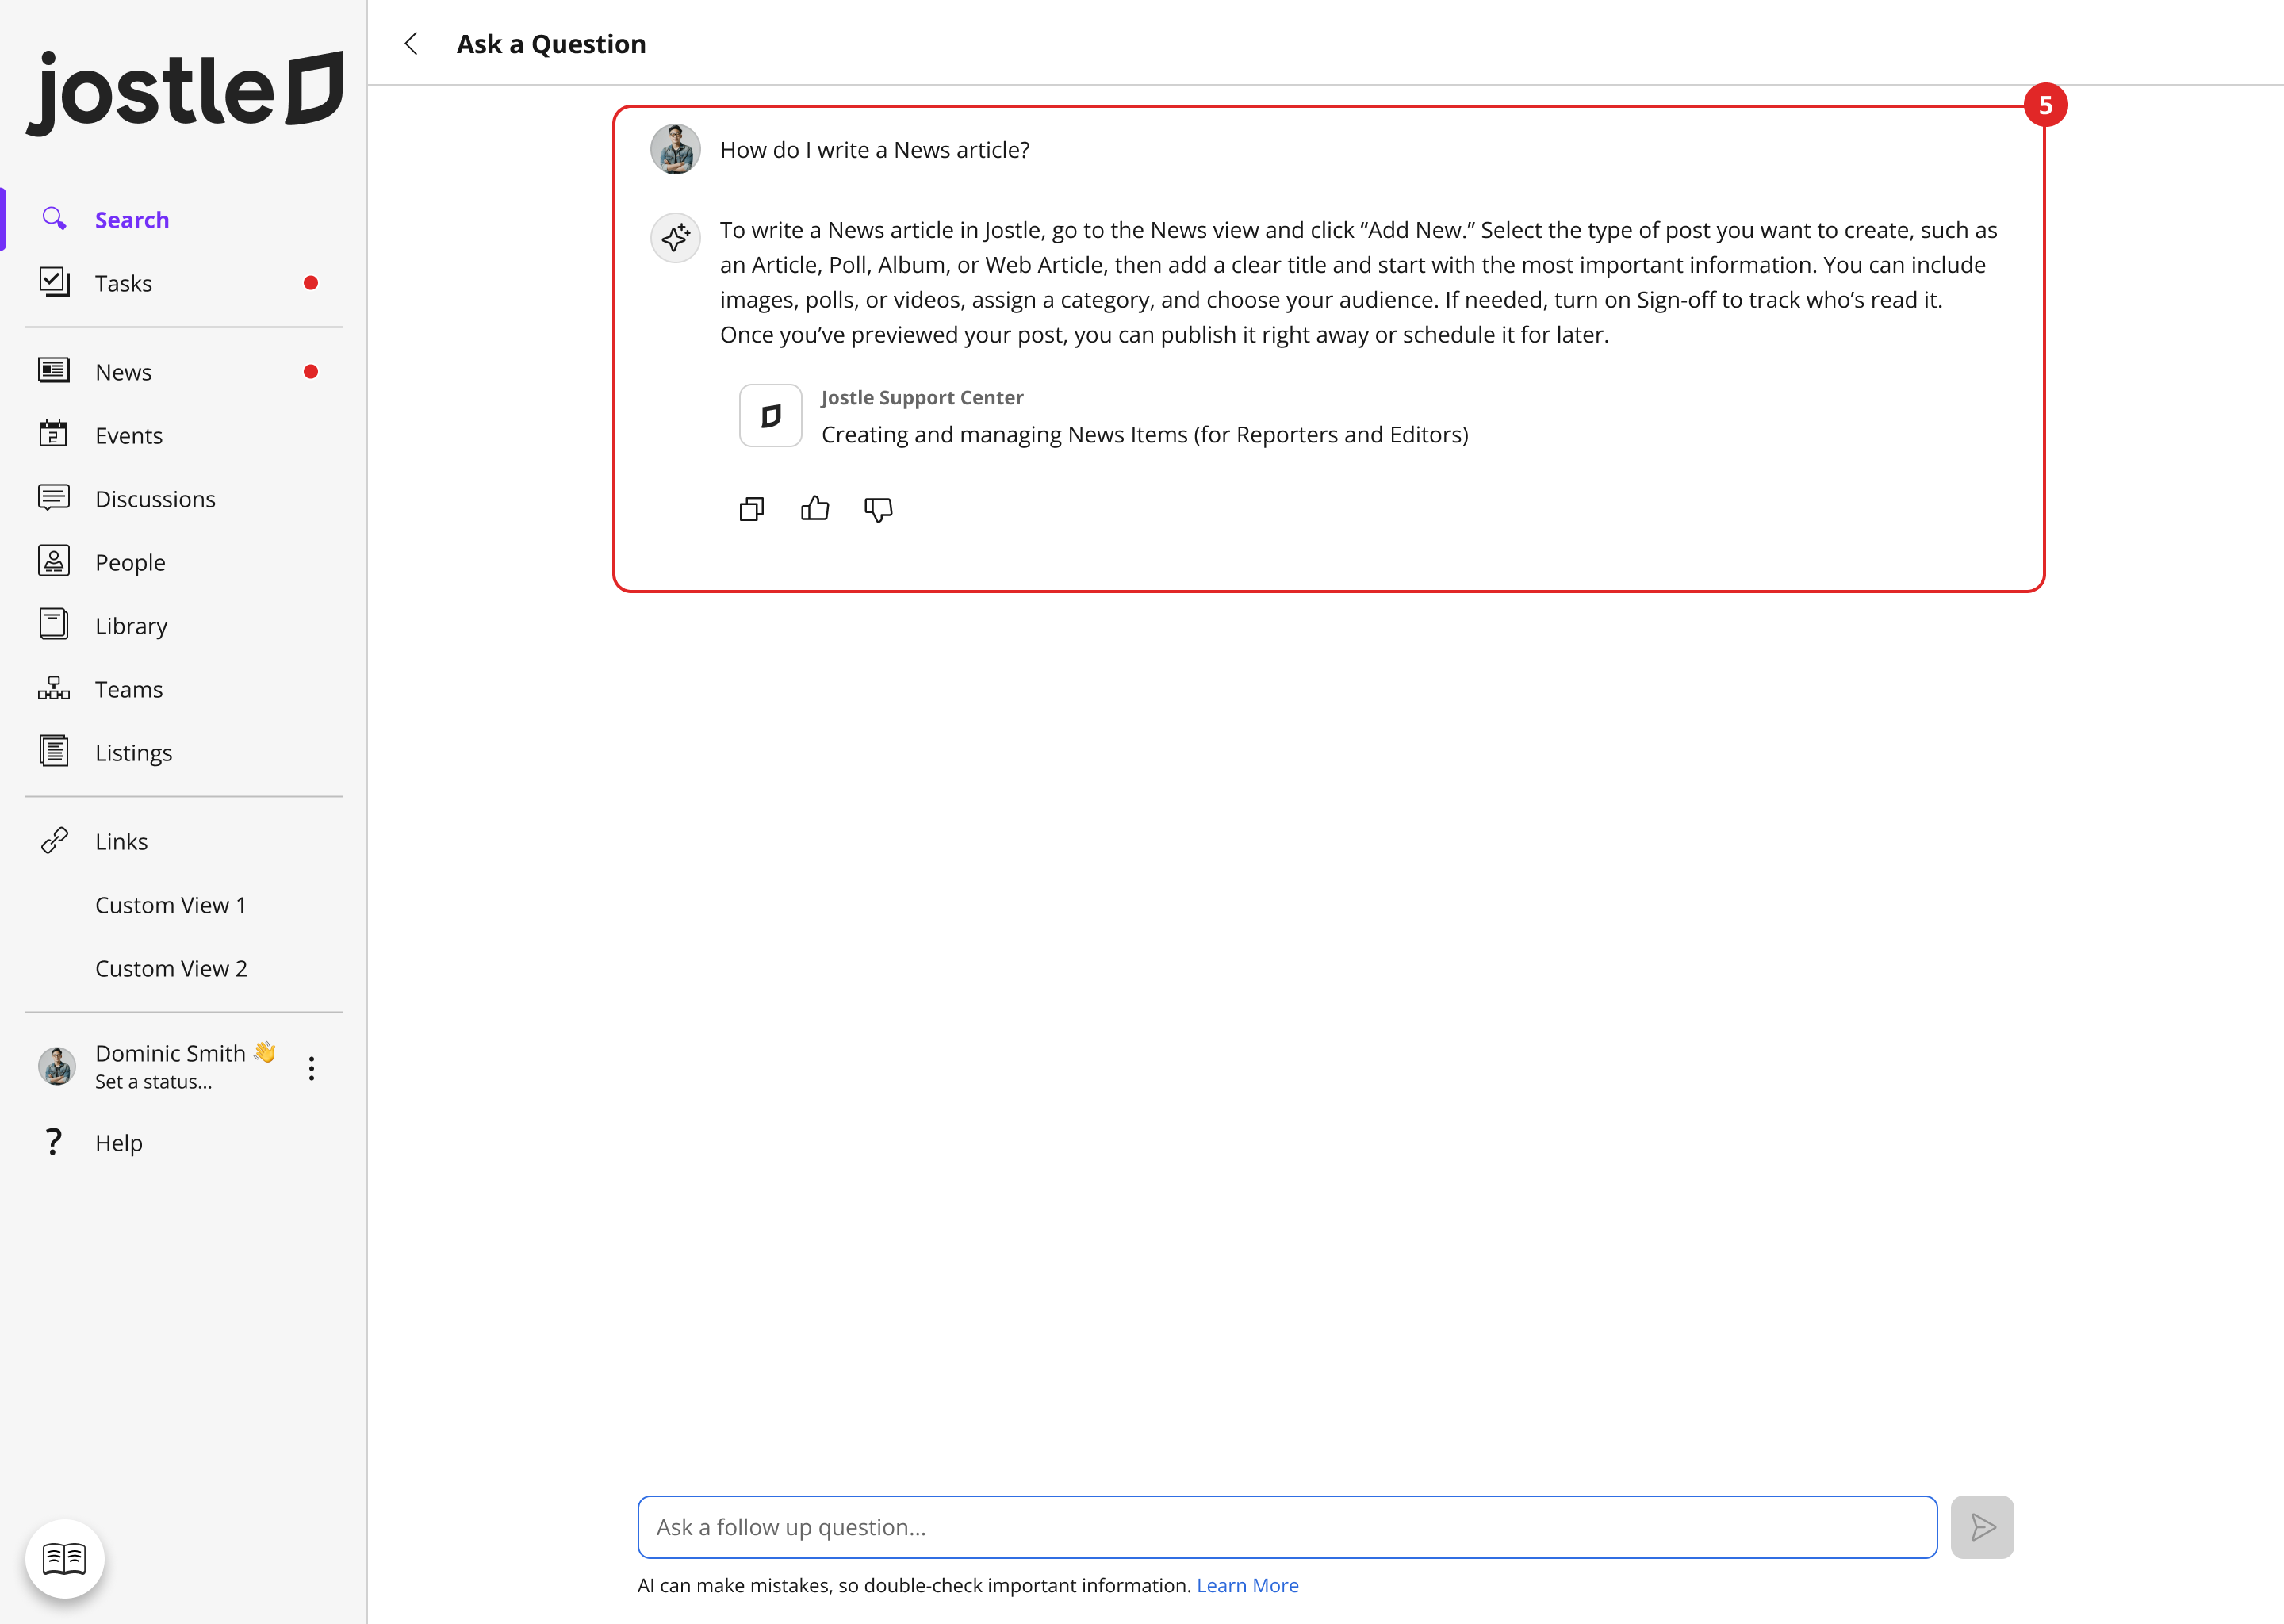The image size is (2284, 1624).
Task: Open the Library view
Action: [x=131, y=625]
